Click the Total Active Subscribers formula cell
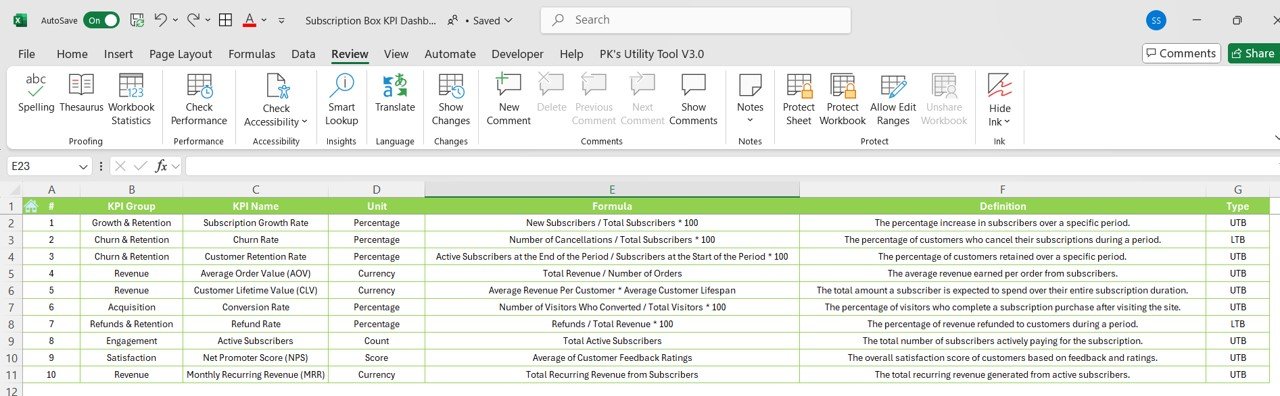The height and width of the screenshot is (396, 1280). (612, 341)
